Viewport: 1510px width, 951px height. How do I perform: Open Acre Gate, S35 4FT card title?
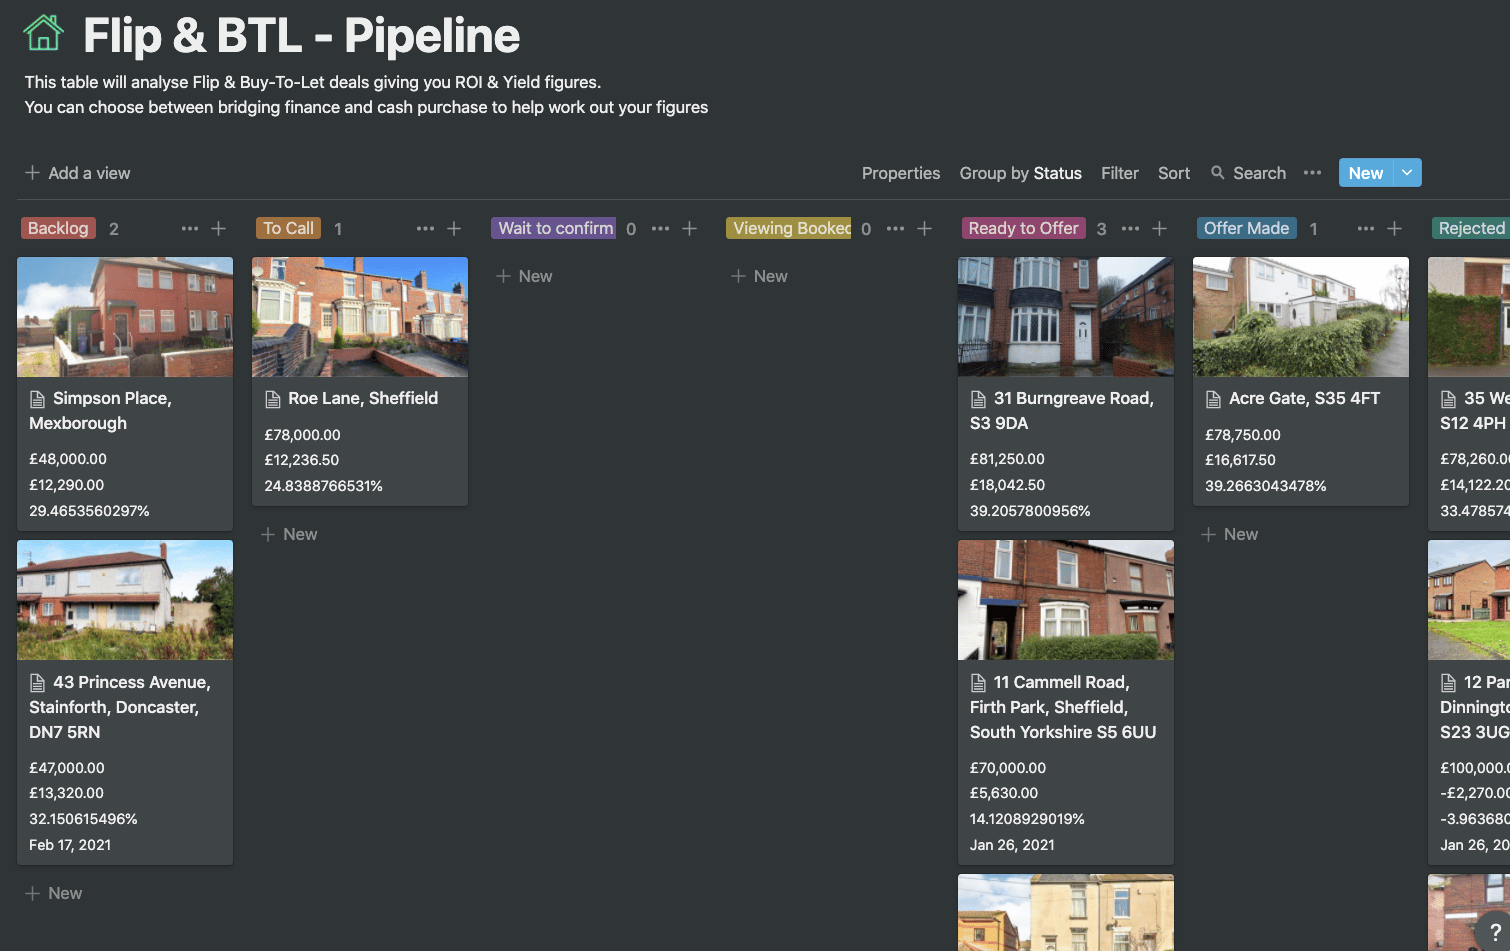1304,398
